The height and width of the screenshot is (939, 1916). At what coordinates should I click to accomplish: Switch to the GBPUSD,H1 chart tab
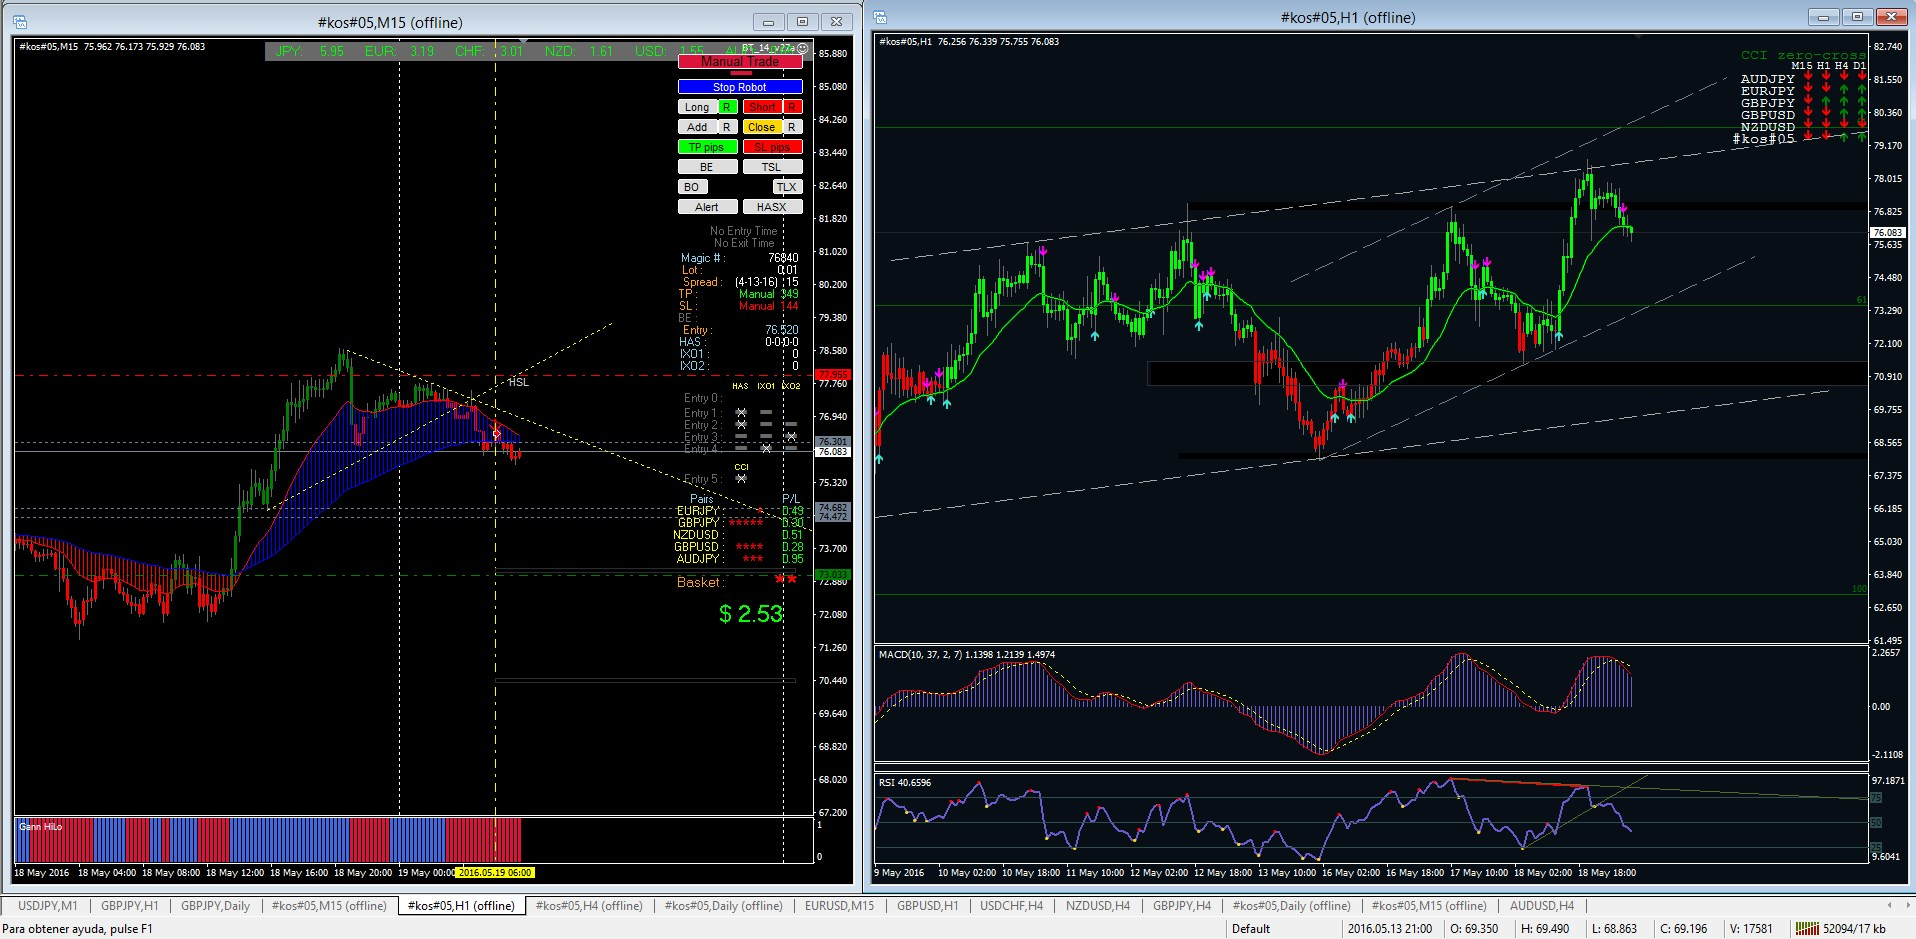[927, 905]
